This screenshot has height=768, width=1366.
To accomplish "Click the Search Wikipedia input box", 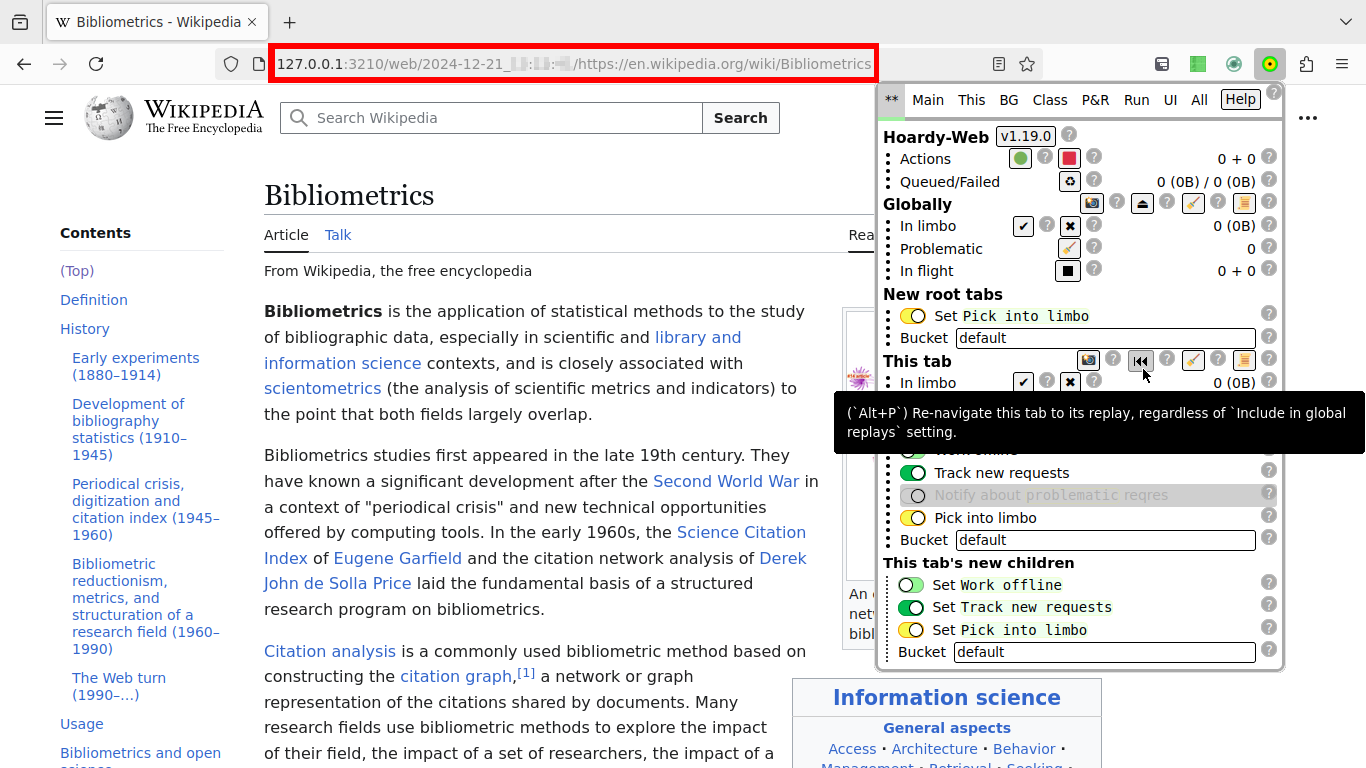I will [491, 118].
